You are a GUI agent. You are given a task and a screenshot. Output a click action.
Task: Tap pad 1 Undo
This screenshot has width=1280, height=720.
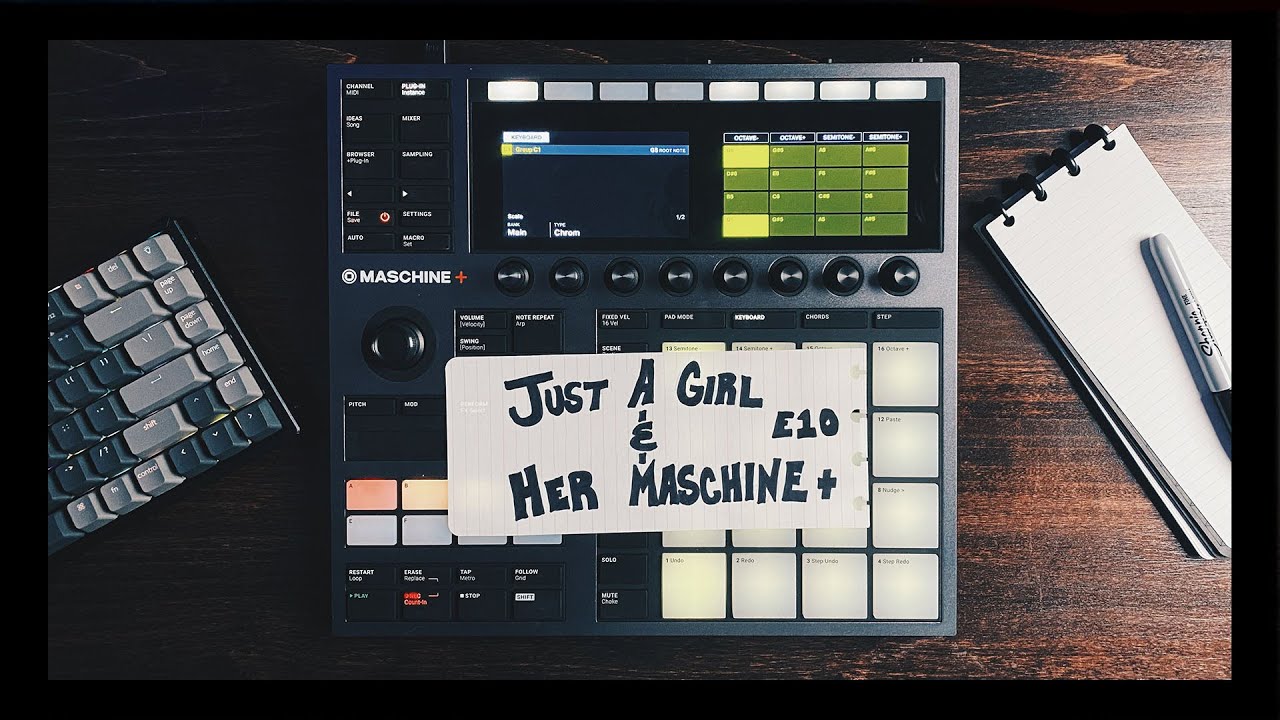(x=693, y=585)
